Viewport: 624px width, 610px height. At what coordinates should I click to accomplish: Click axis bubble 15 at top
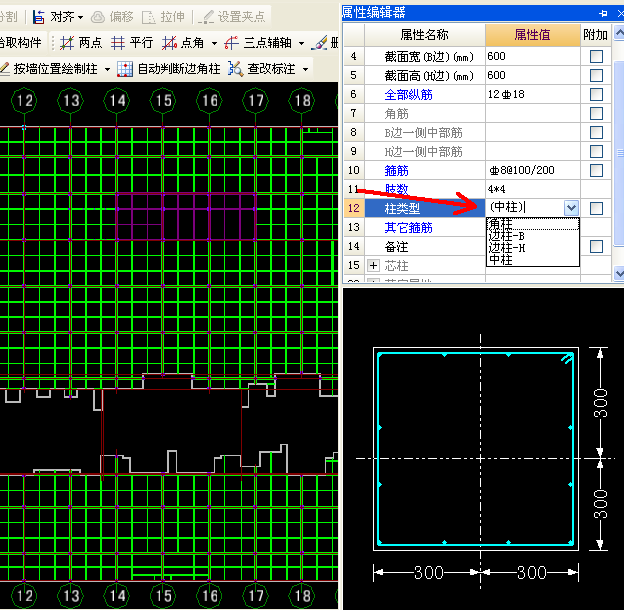(x=163, y=100)
